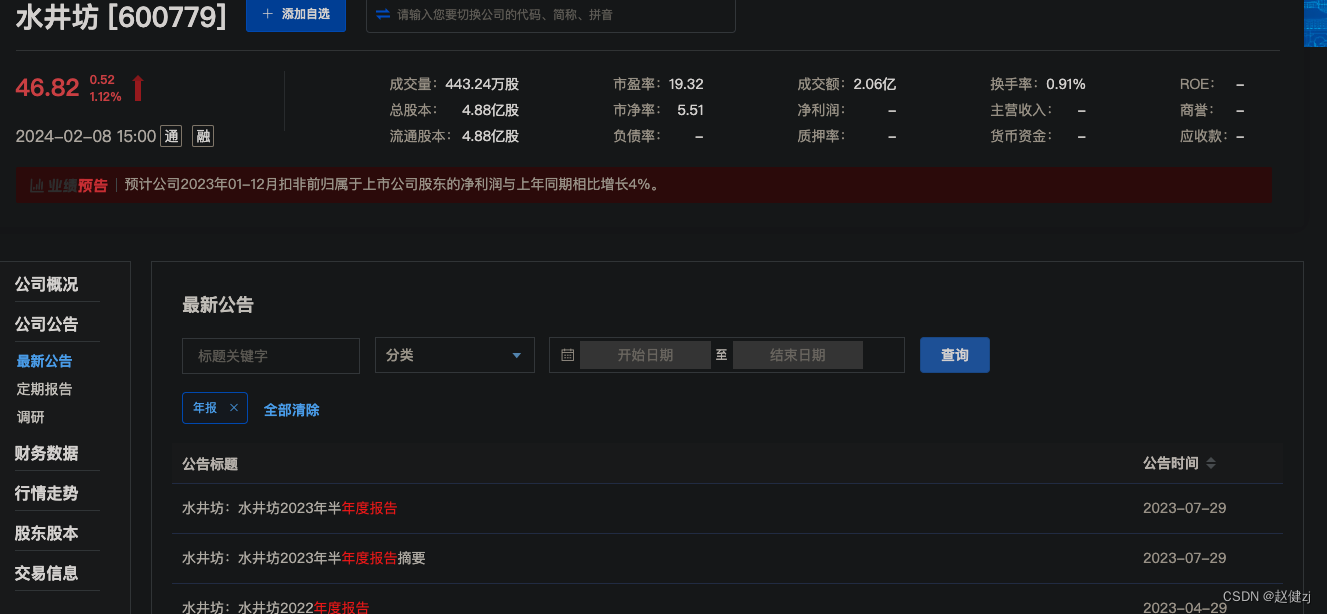This screenshot has height=614, width=1327.
Task: Open 公司概况 in sidebar
Action: pyautogui.click(x=46, y=284)
